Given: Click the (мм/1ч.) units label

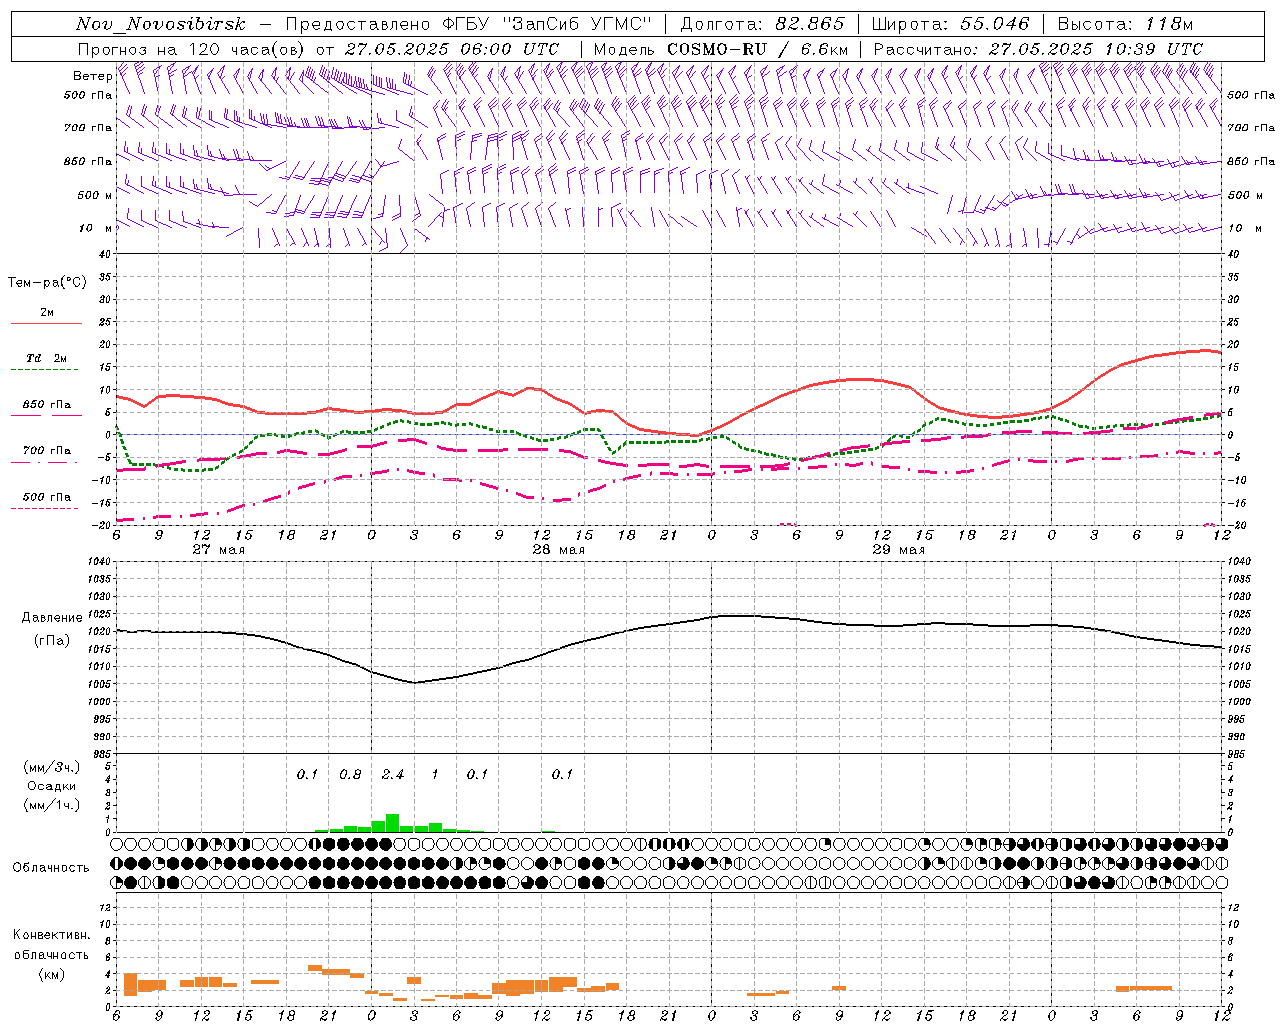Looking at the screenshot, I should [x=52, y=805].
